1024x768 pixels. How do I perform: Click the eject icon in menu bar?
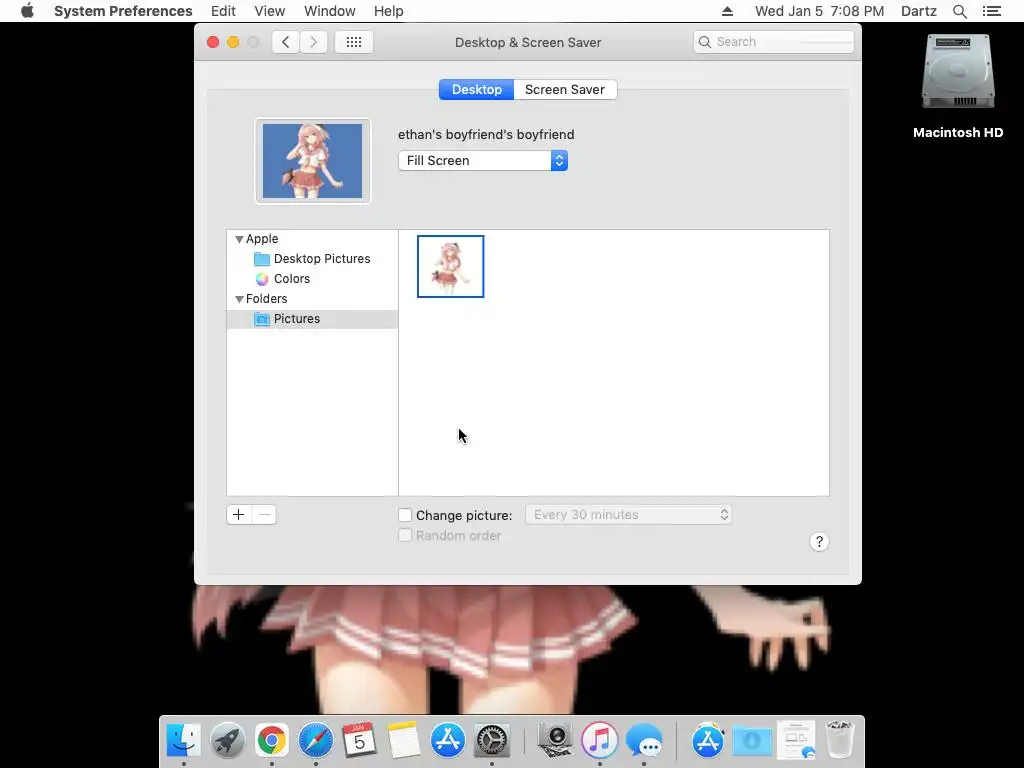point(727,11)
